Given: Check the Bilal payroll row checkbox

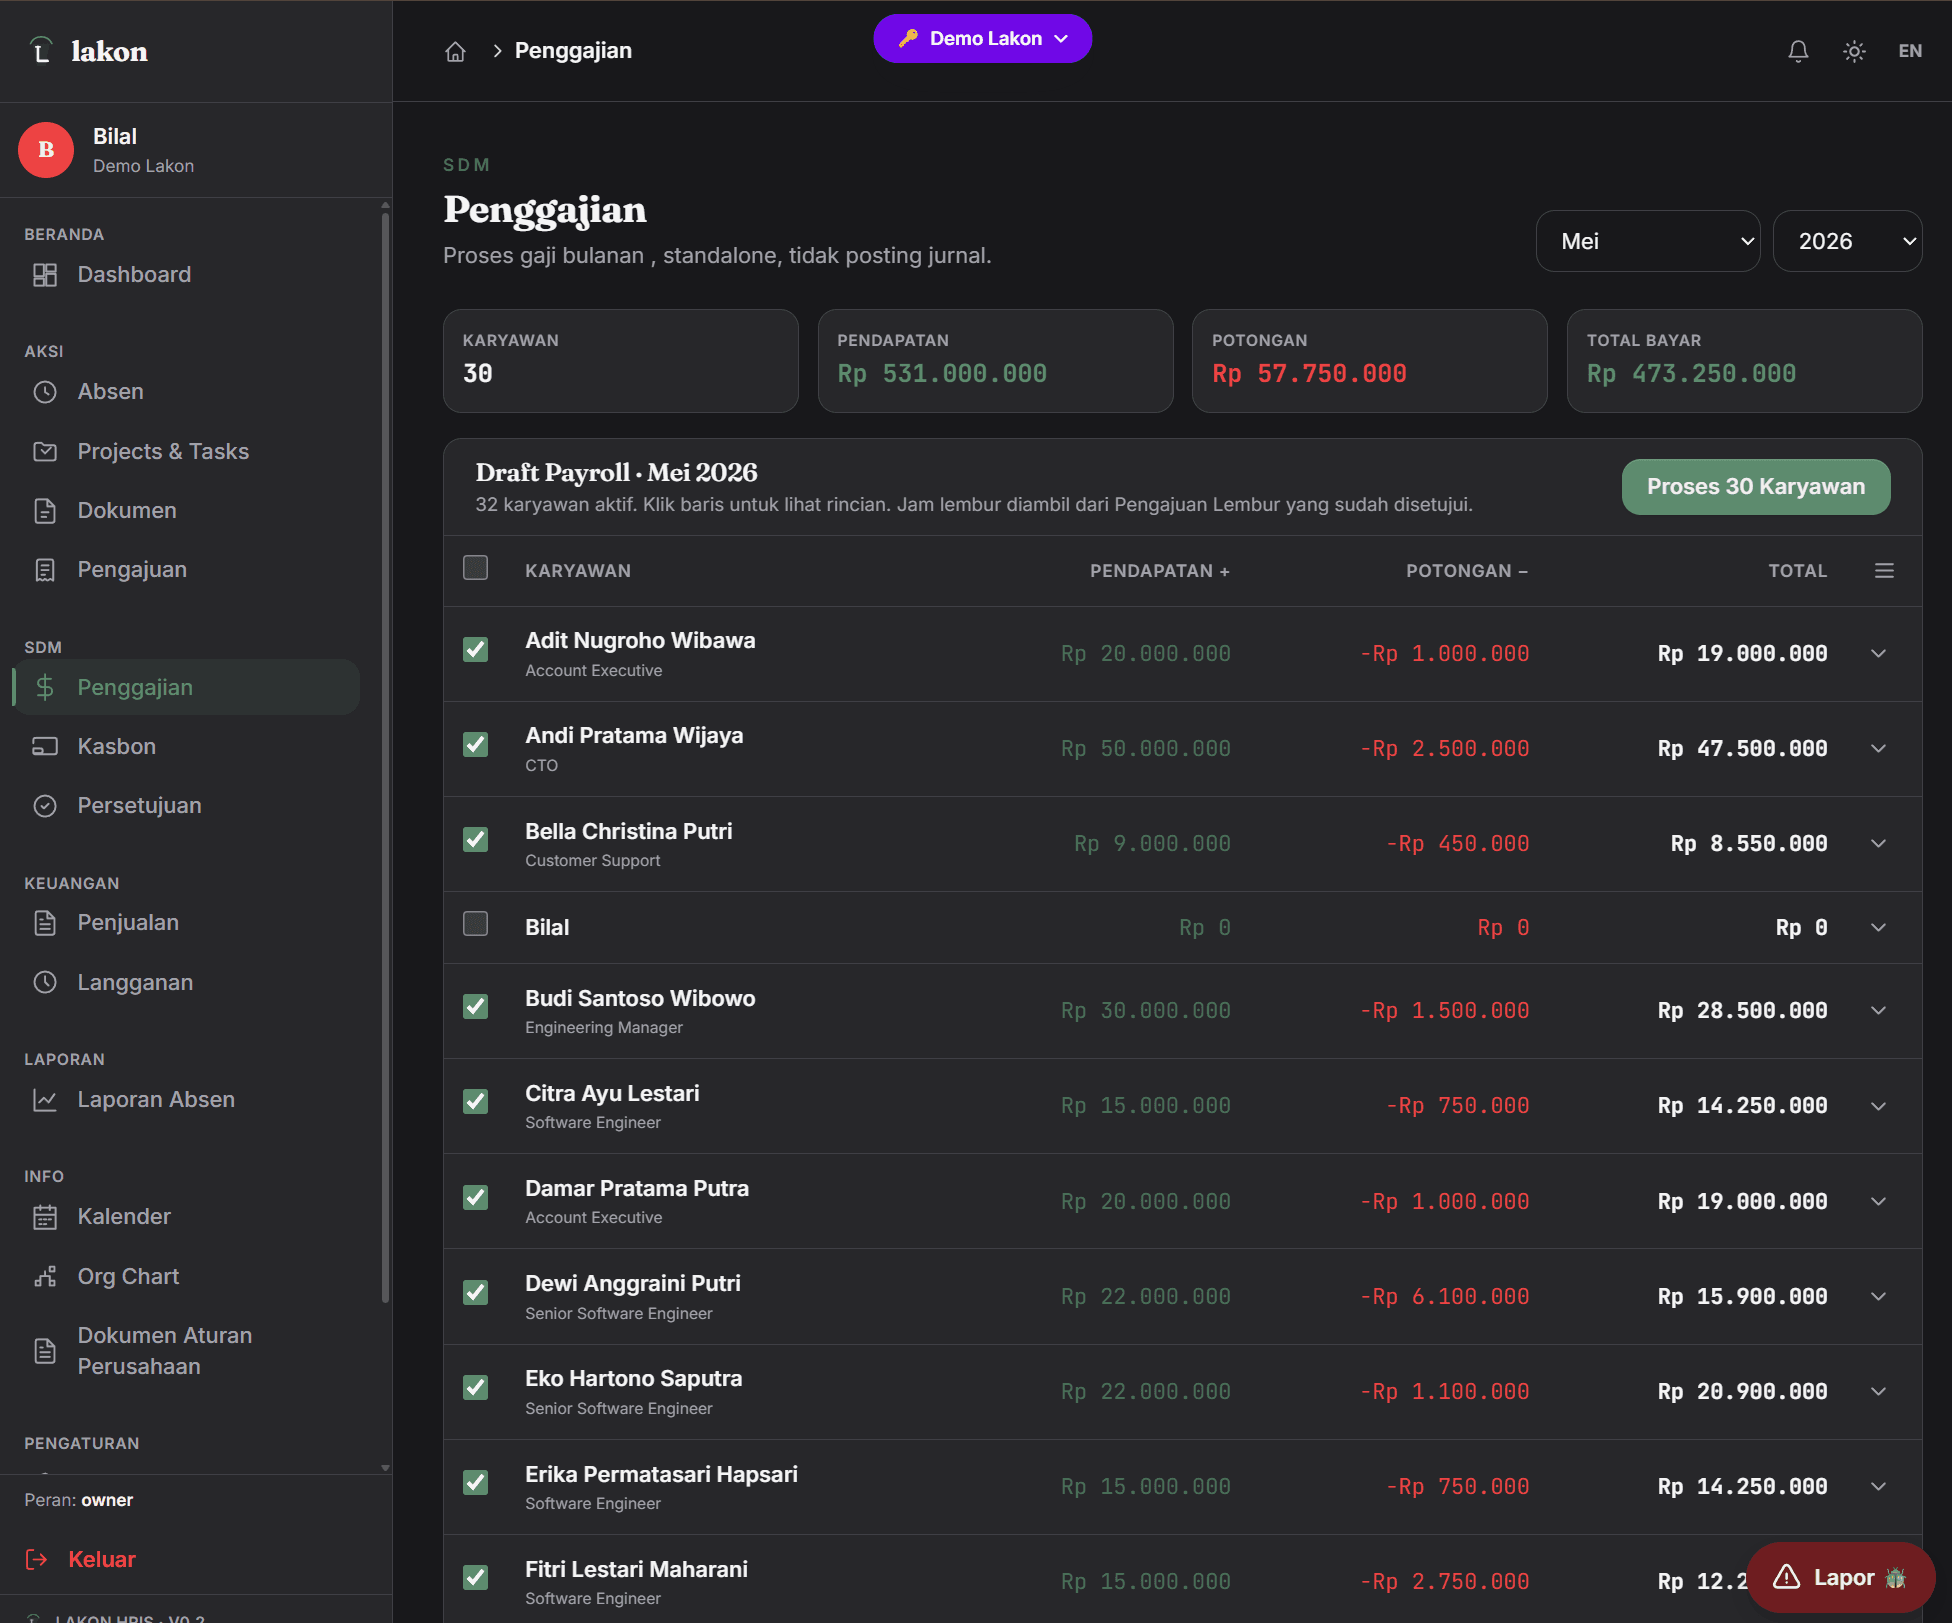Looking at the screenshot, I should click(476, 923).
